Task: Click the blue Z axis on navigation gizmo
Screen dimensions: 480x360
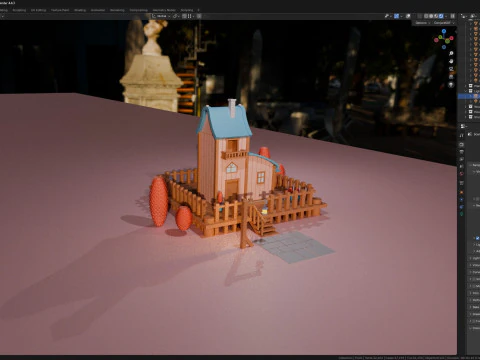Action: [x=444, y=31]
